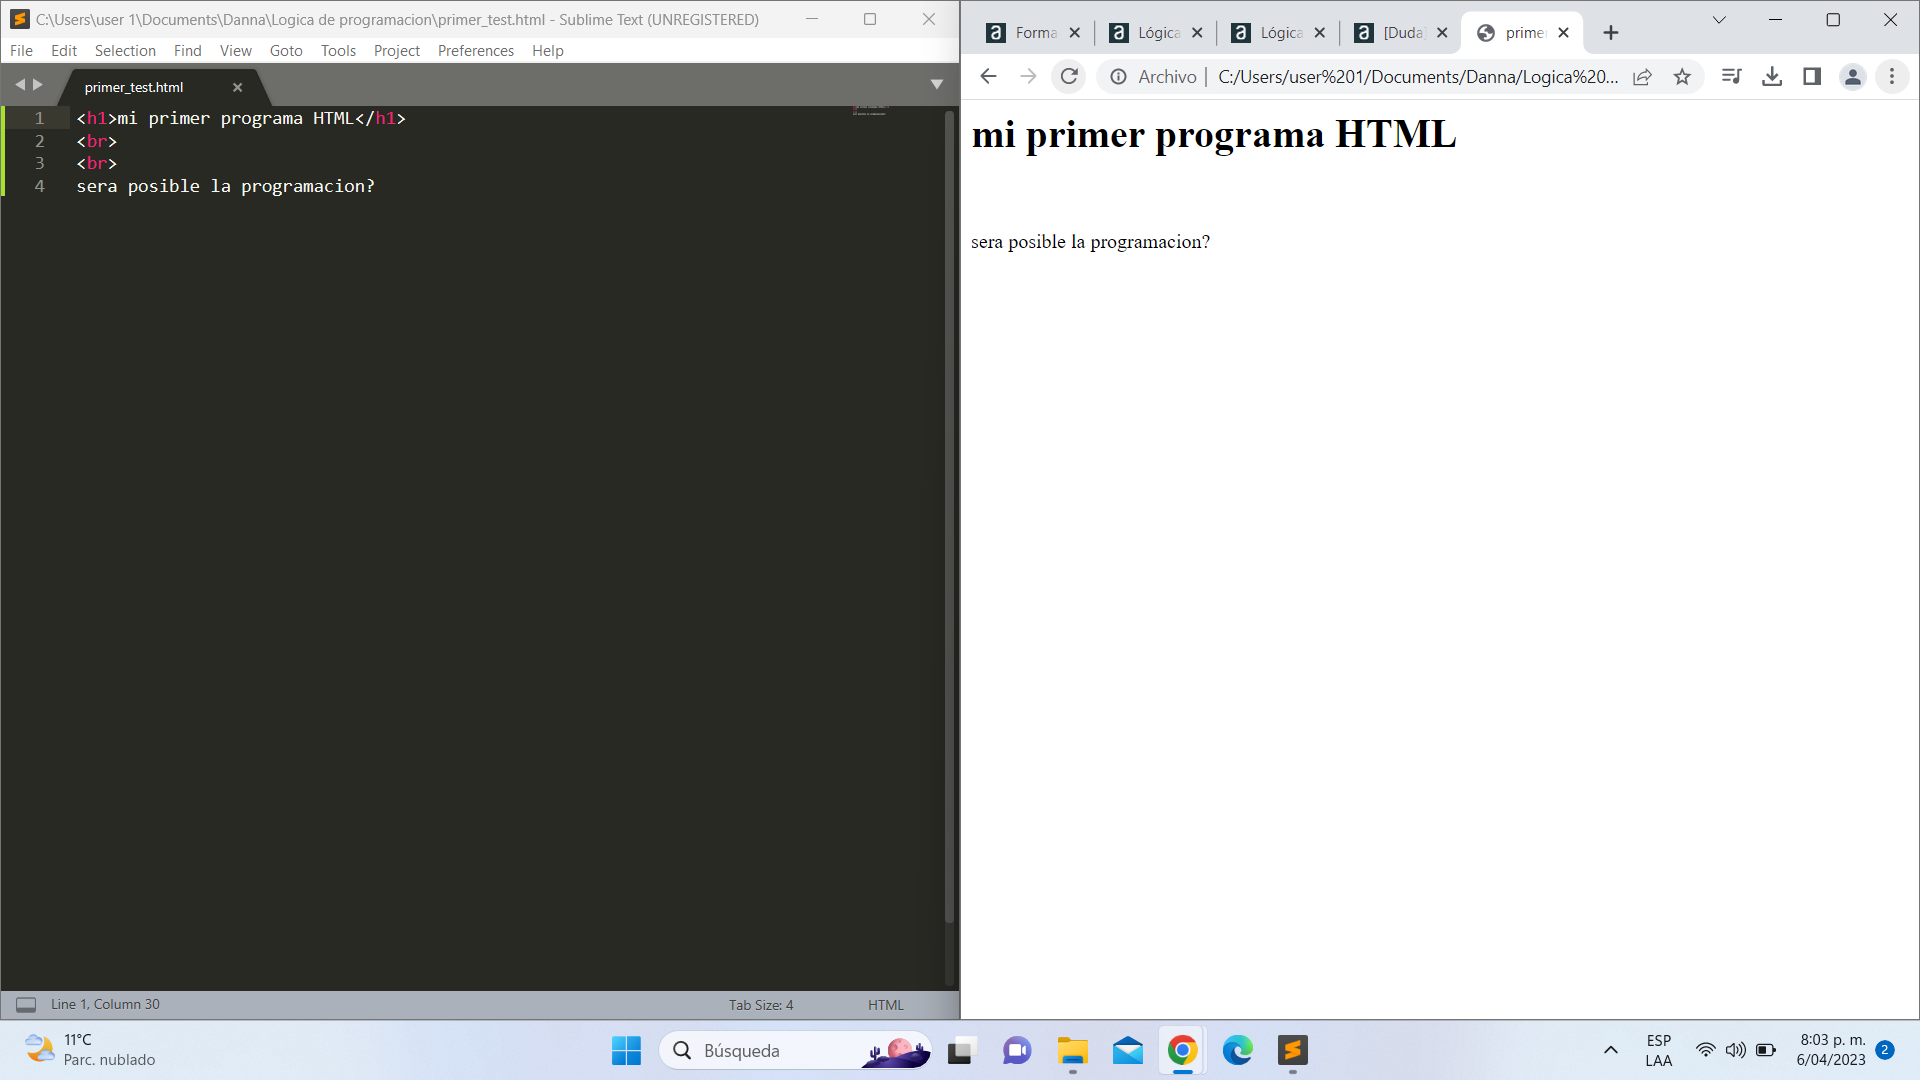Open the View menu
The height and width of the screenshot is (1080, 1920).
tap(236, 51)
